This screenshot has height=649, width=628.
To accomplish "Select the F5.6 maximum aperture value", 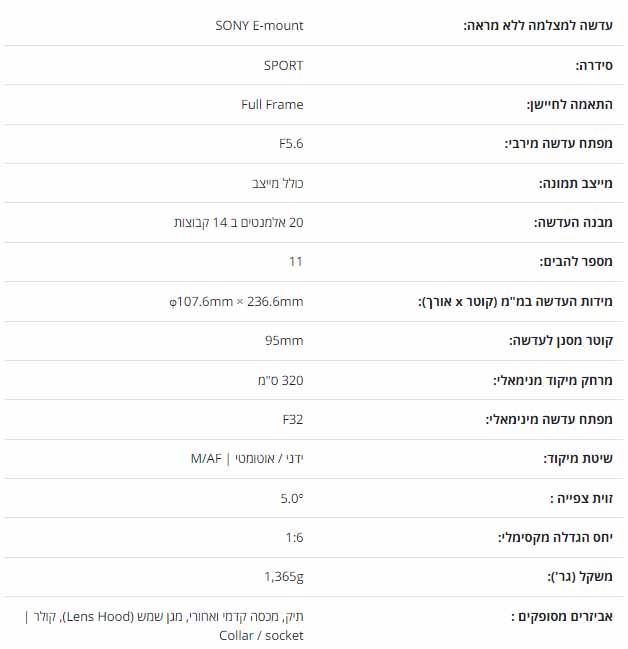I will pyautogui.click(x=291, y=144).
